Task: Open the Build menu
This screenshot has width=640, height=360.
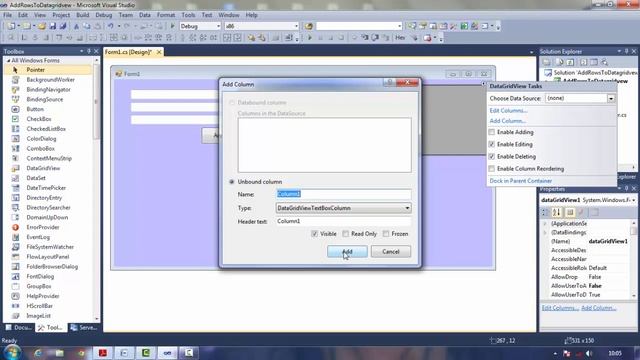Action: pyautogui.click(x=82, y=15)
